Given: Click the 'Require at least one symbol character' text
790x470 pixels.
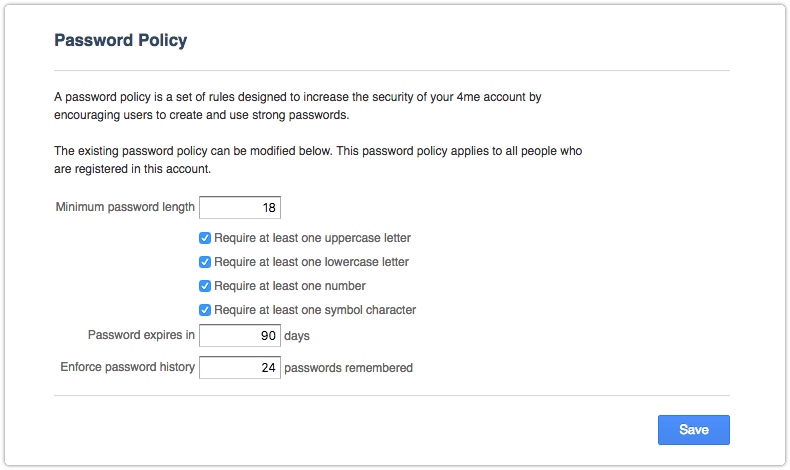Looking at the screenshot, I should pos(315,310).
